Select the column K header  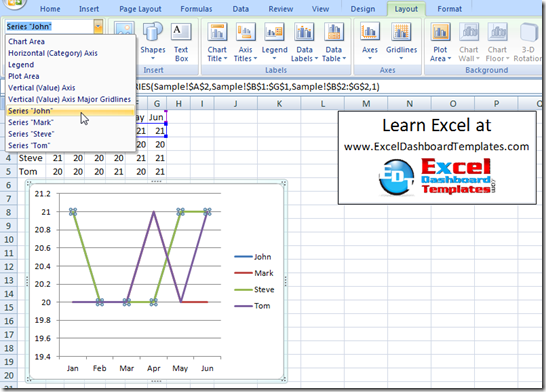coord(279,104)
